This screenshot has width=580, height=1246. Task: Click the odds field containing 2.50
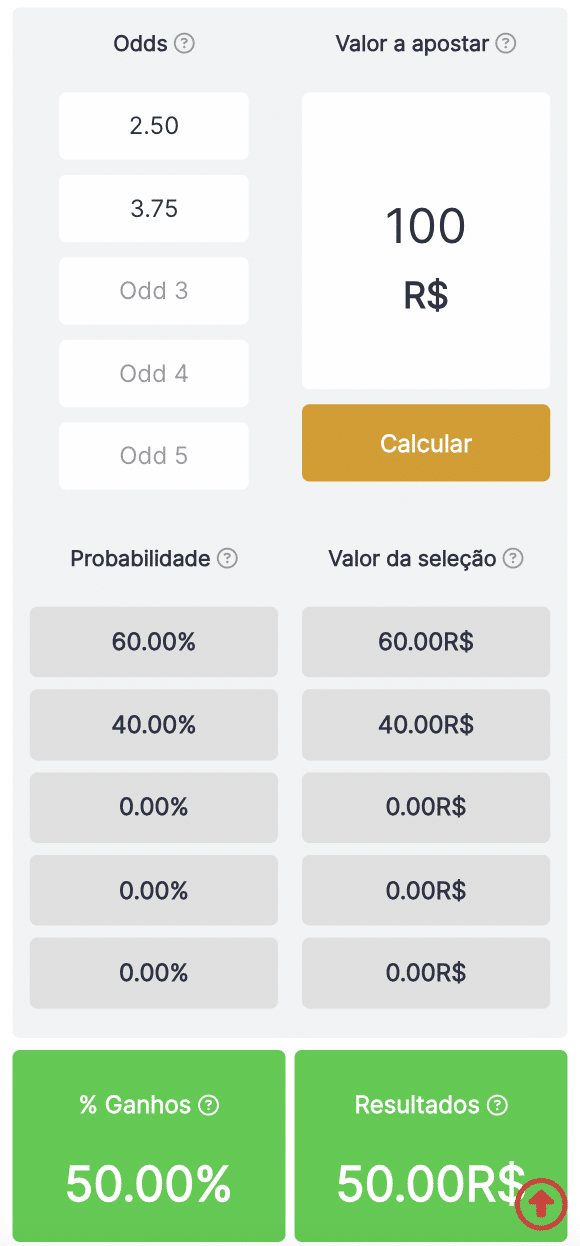pyautogui.click(x=153, y=126)
